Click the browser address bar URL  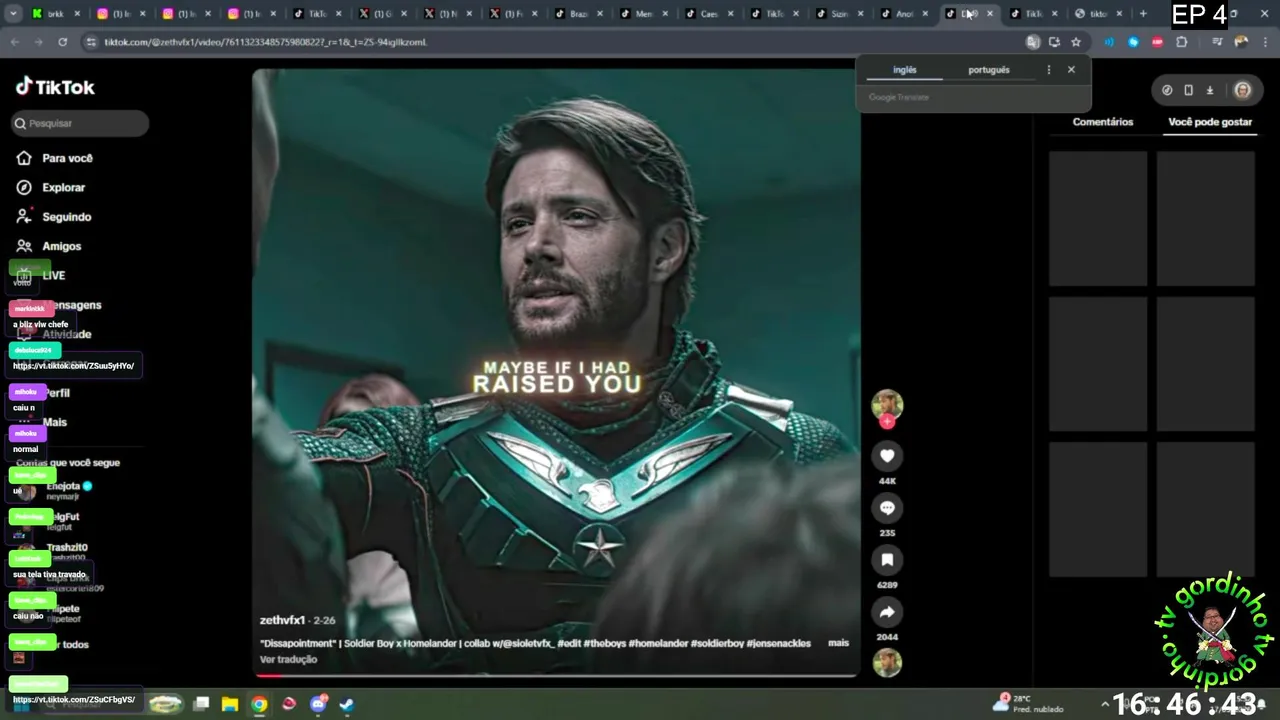[265, 42]
